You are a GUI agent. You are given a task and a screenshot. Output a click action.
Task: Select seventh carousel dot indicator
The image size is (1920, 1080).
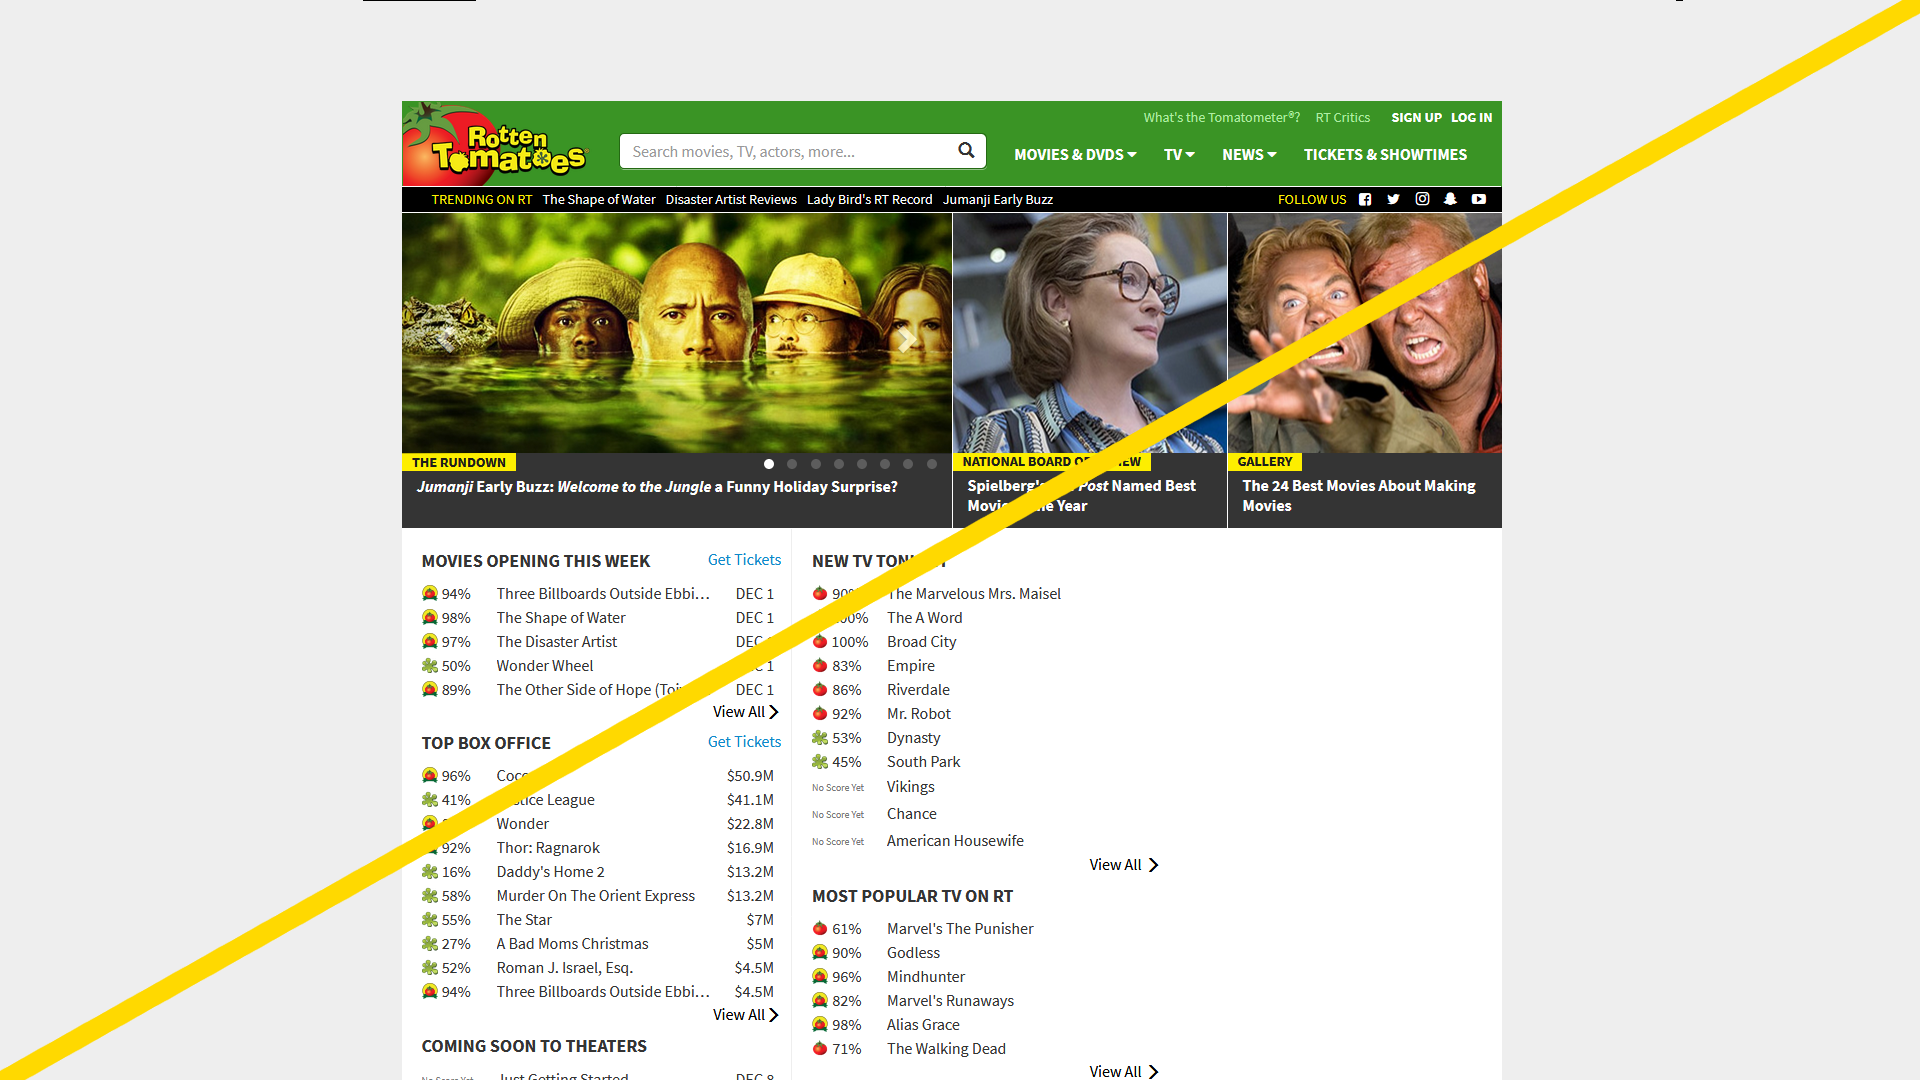(908, 464)
